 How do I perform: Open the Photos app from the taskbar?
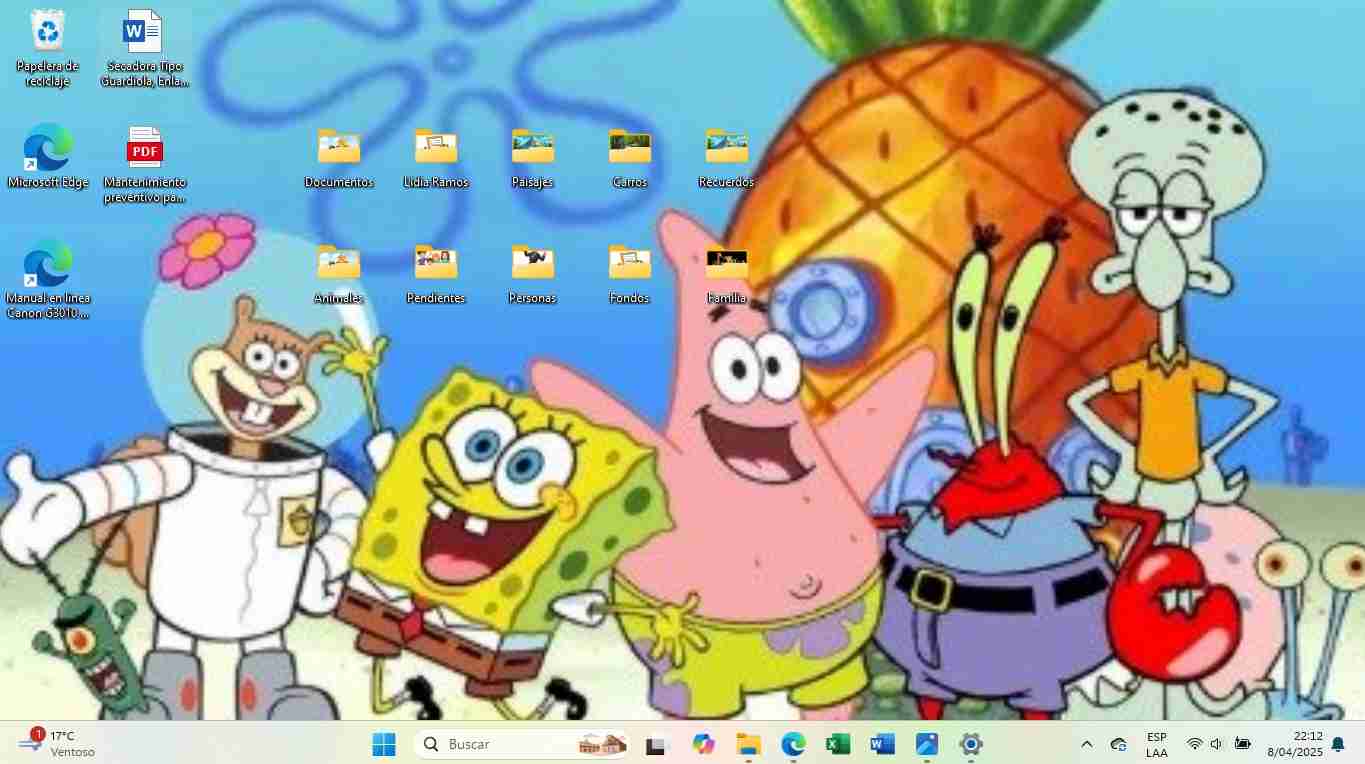[927, 744]
